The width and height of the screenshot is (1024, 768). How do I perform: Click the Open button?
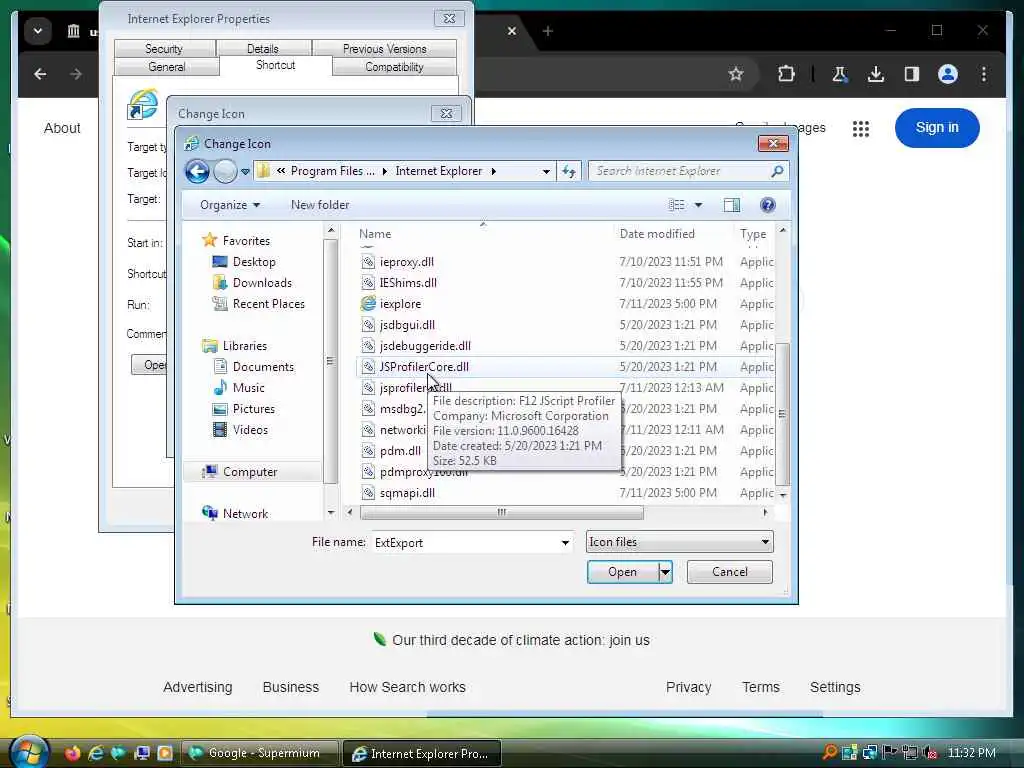(x=622, y=572)
